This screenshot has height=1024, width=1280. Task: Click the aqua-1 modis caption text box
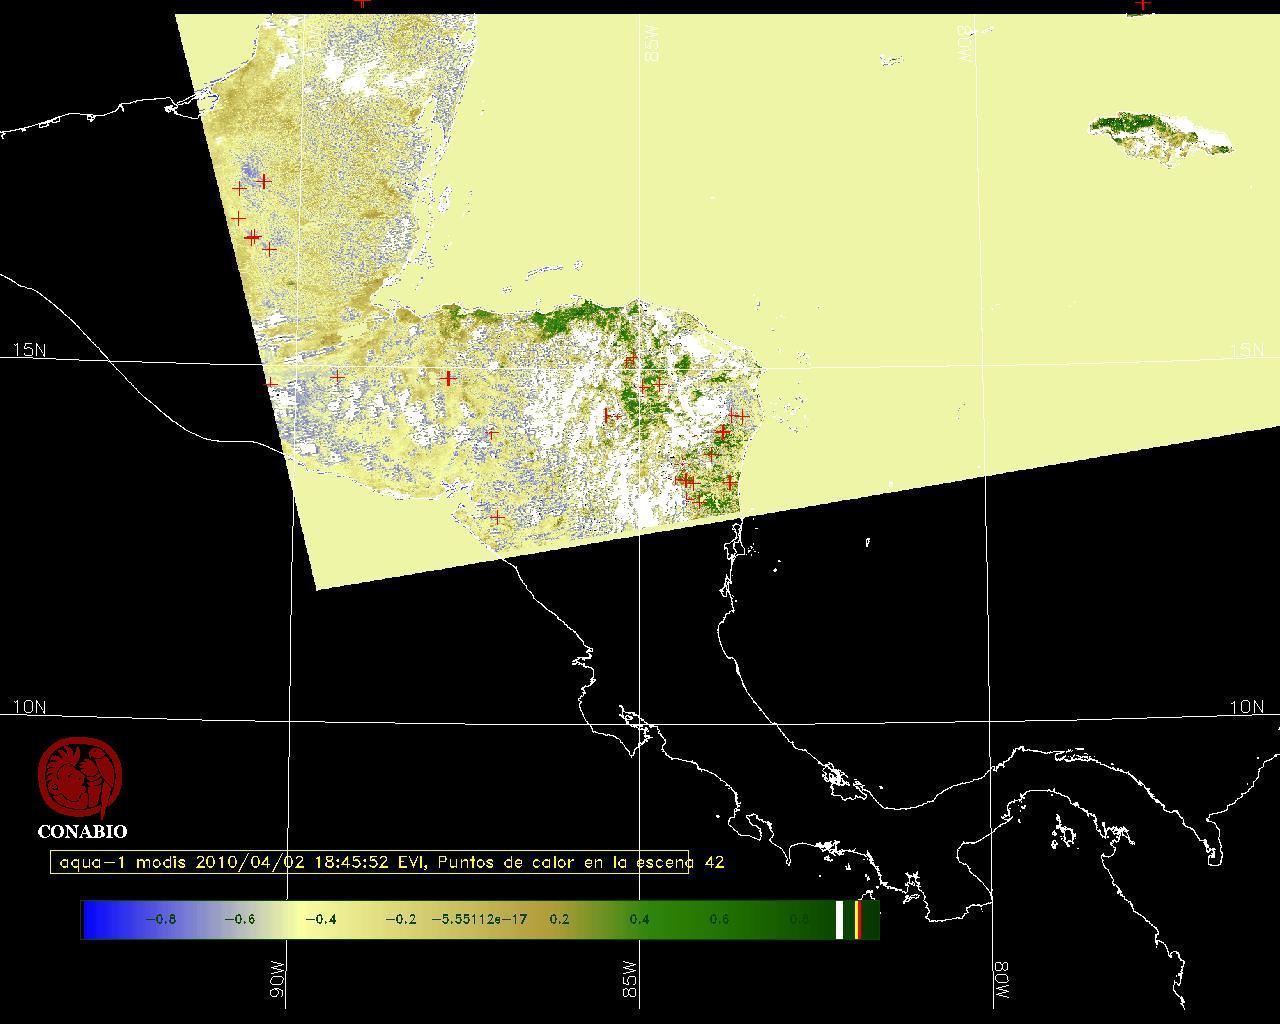point(370,862)
